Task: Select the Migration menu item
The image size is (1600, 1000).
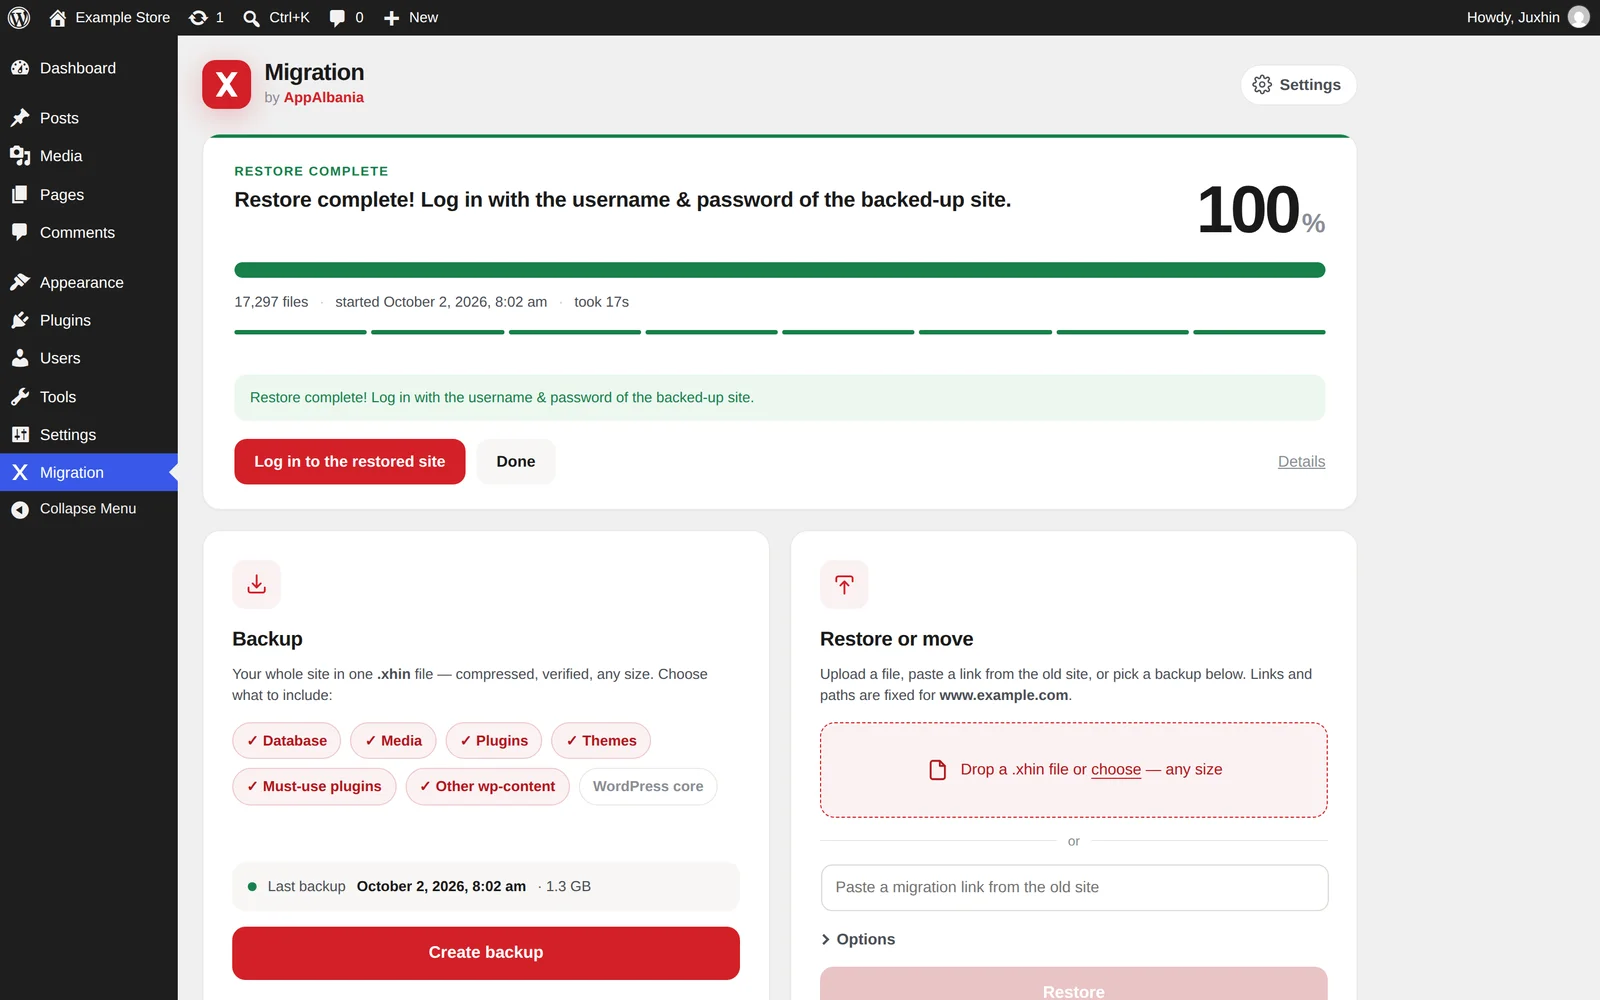Action: coord(89,473)
